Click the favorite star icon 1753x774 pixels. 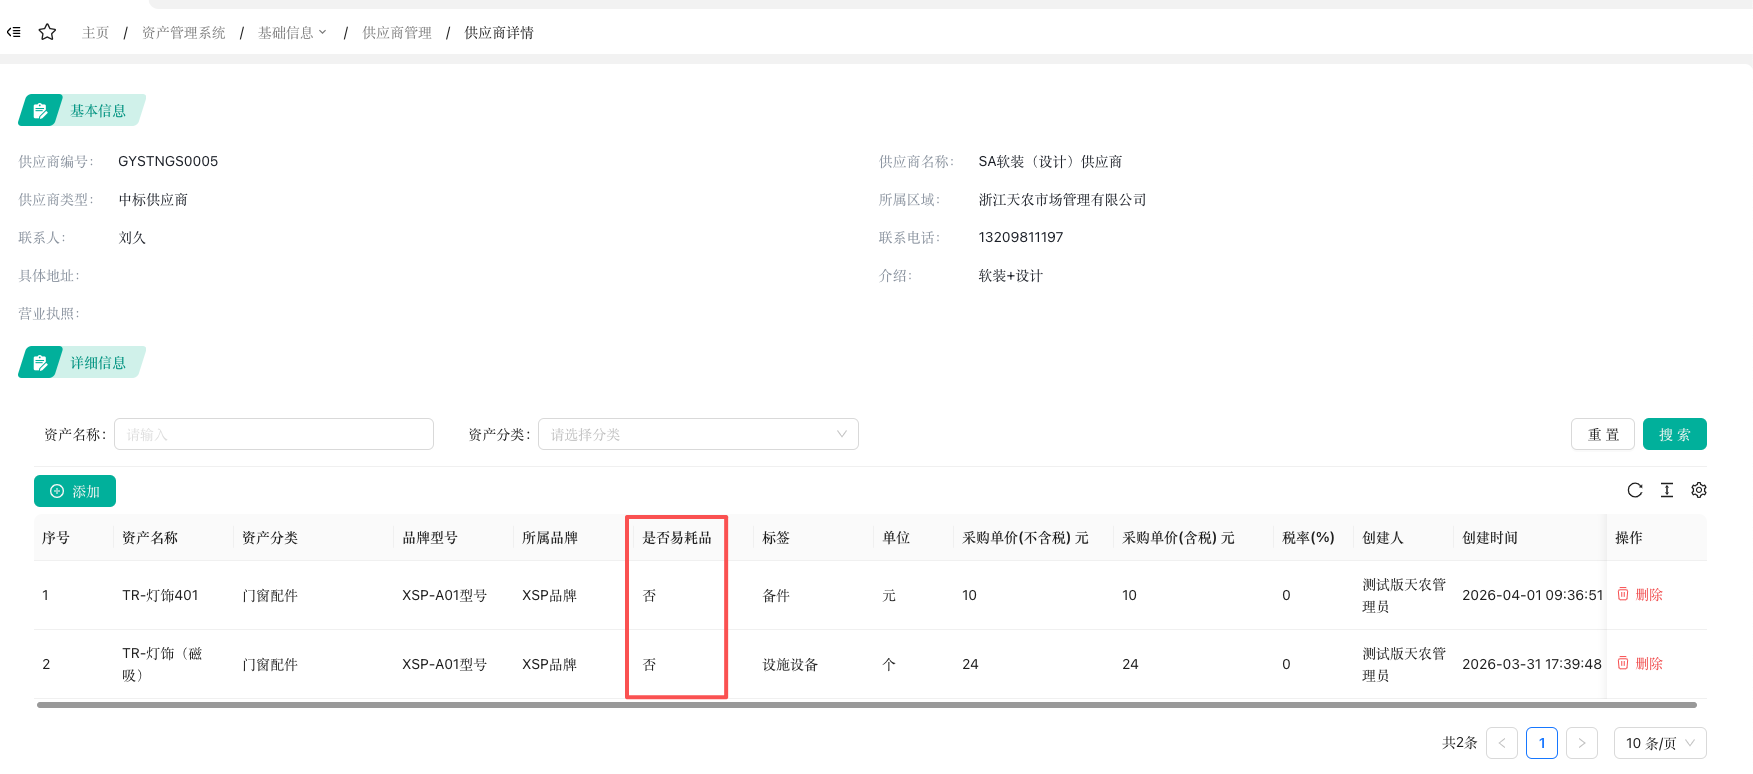click(47, 32)
